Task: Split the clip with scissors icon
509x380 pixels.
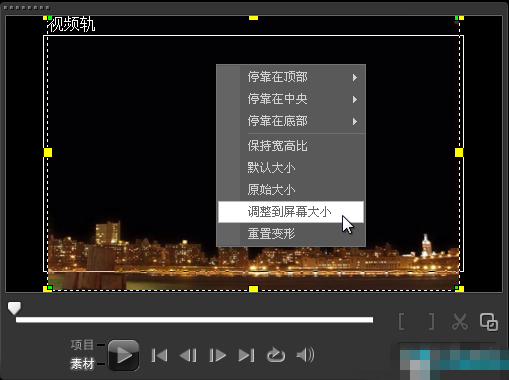Action: (460, 322)
